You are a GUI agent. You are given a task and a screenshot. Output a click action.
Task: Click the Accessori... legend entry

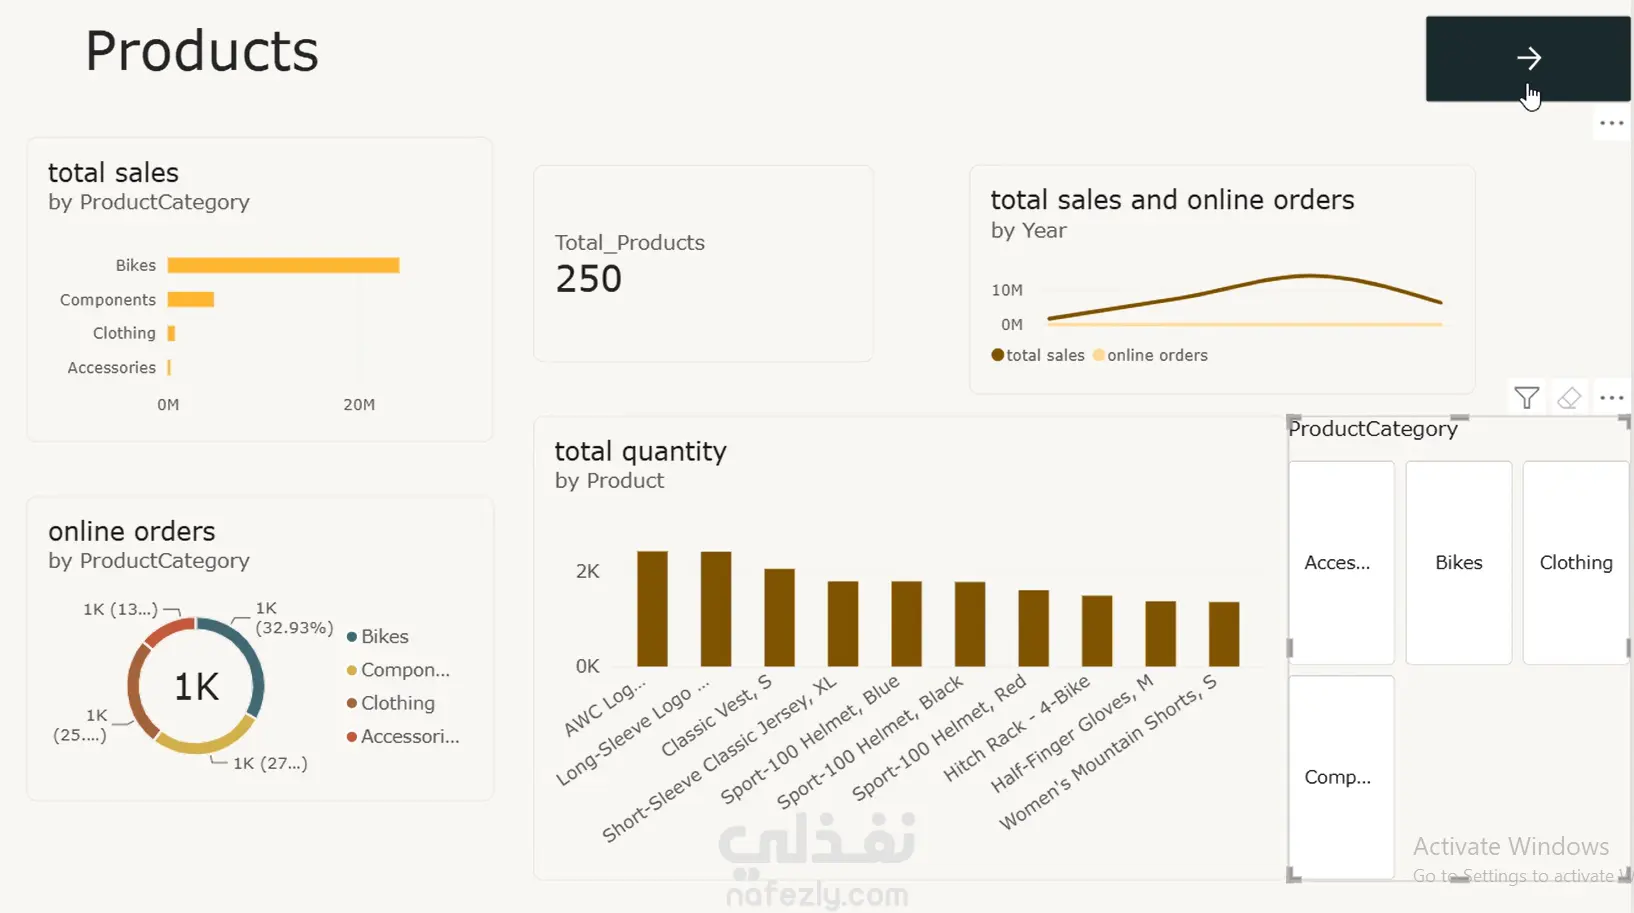[403, 737]
